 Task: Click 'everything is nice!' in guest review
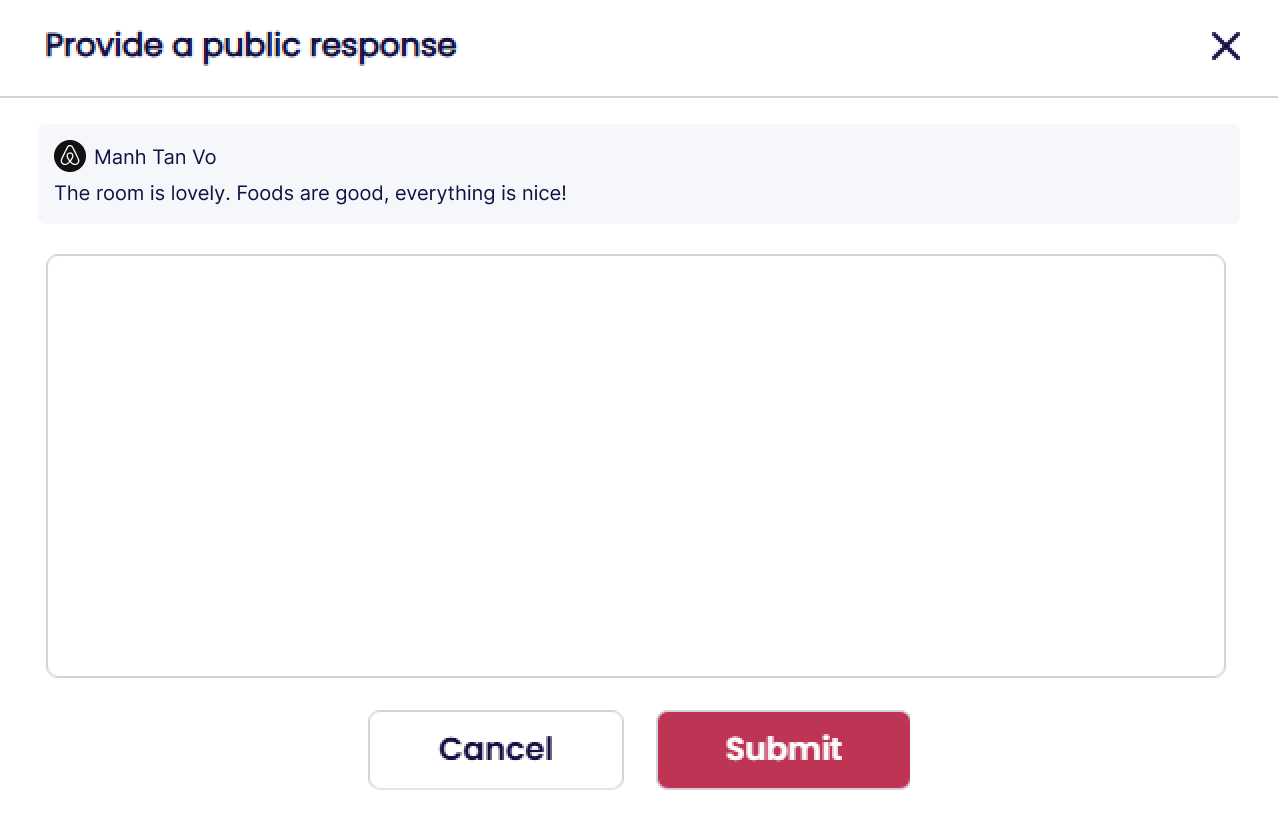click(480, 193)
